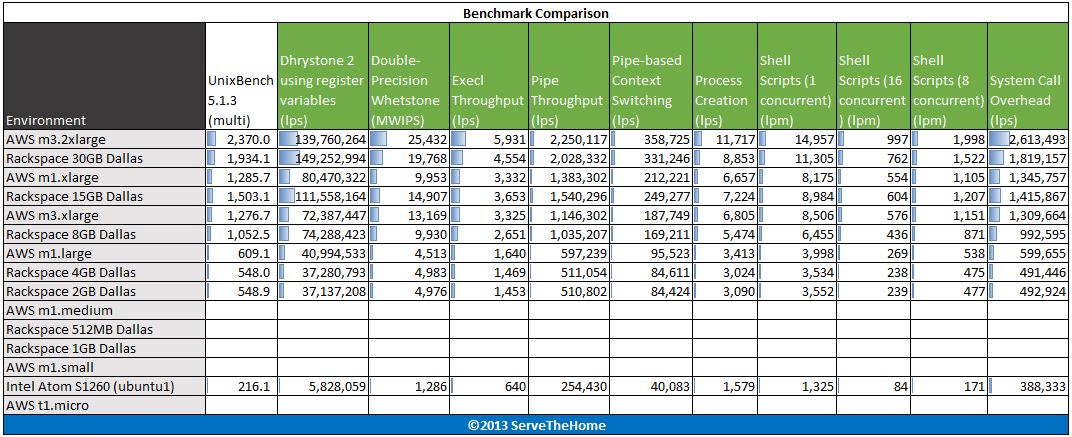Viewport: 1072px width, 437px height.
Task: Select the Process Creation column header
Action: pyautogui.click(x=720, y=90)
